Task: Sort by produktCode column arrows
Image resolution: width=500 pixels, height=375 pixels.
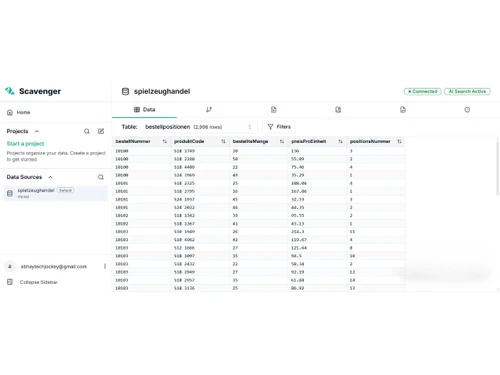Action: [223, 141]
